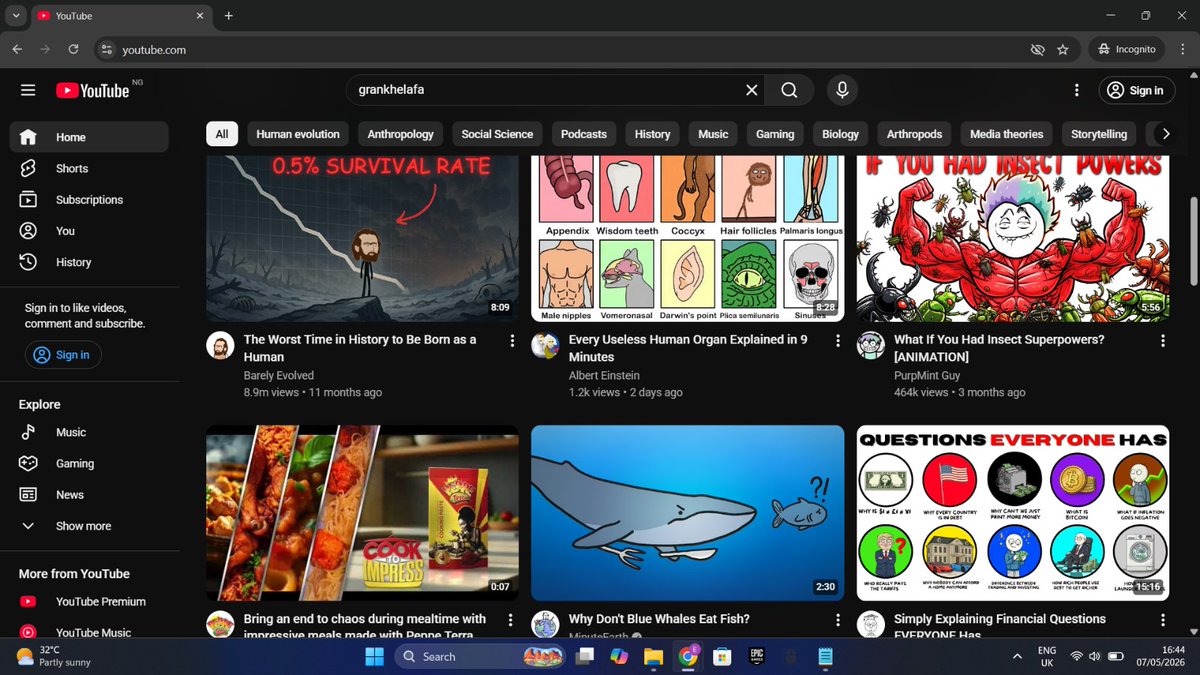Open options for Worst Time in History video
The image size is (1200, 675).
click(x=512, y=341)
